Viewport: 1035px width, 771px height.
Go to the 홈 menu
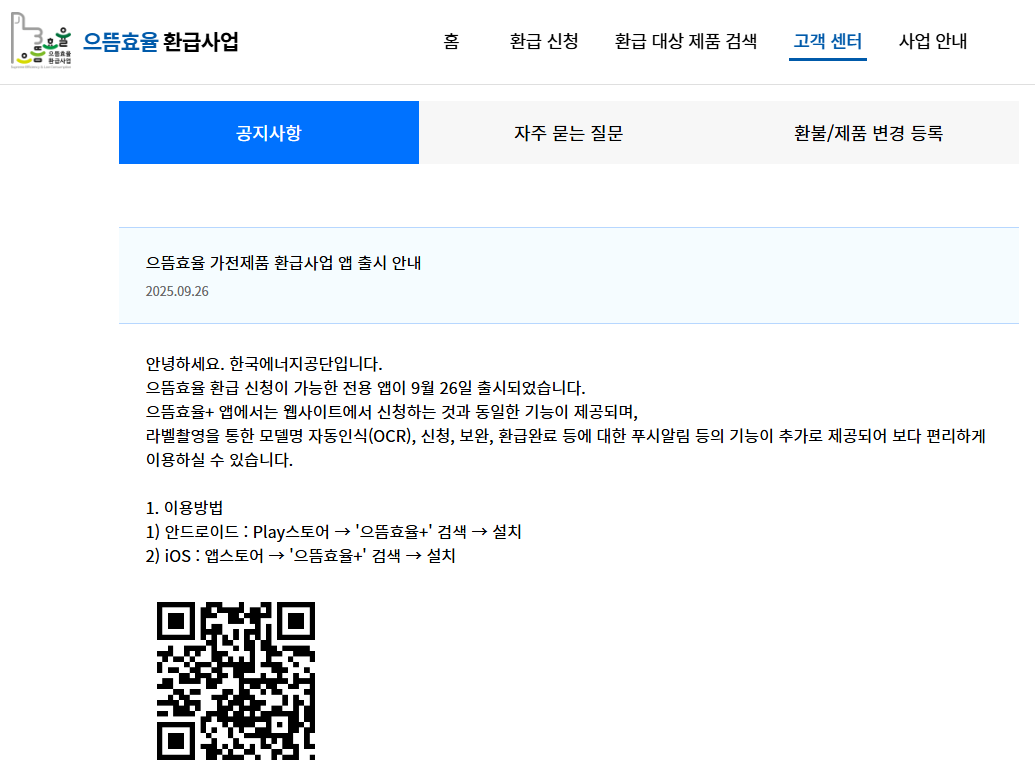(451, 41)
